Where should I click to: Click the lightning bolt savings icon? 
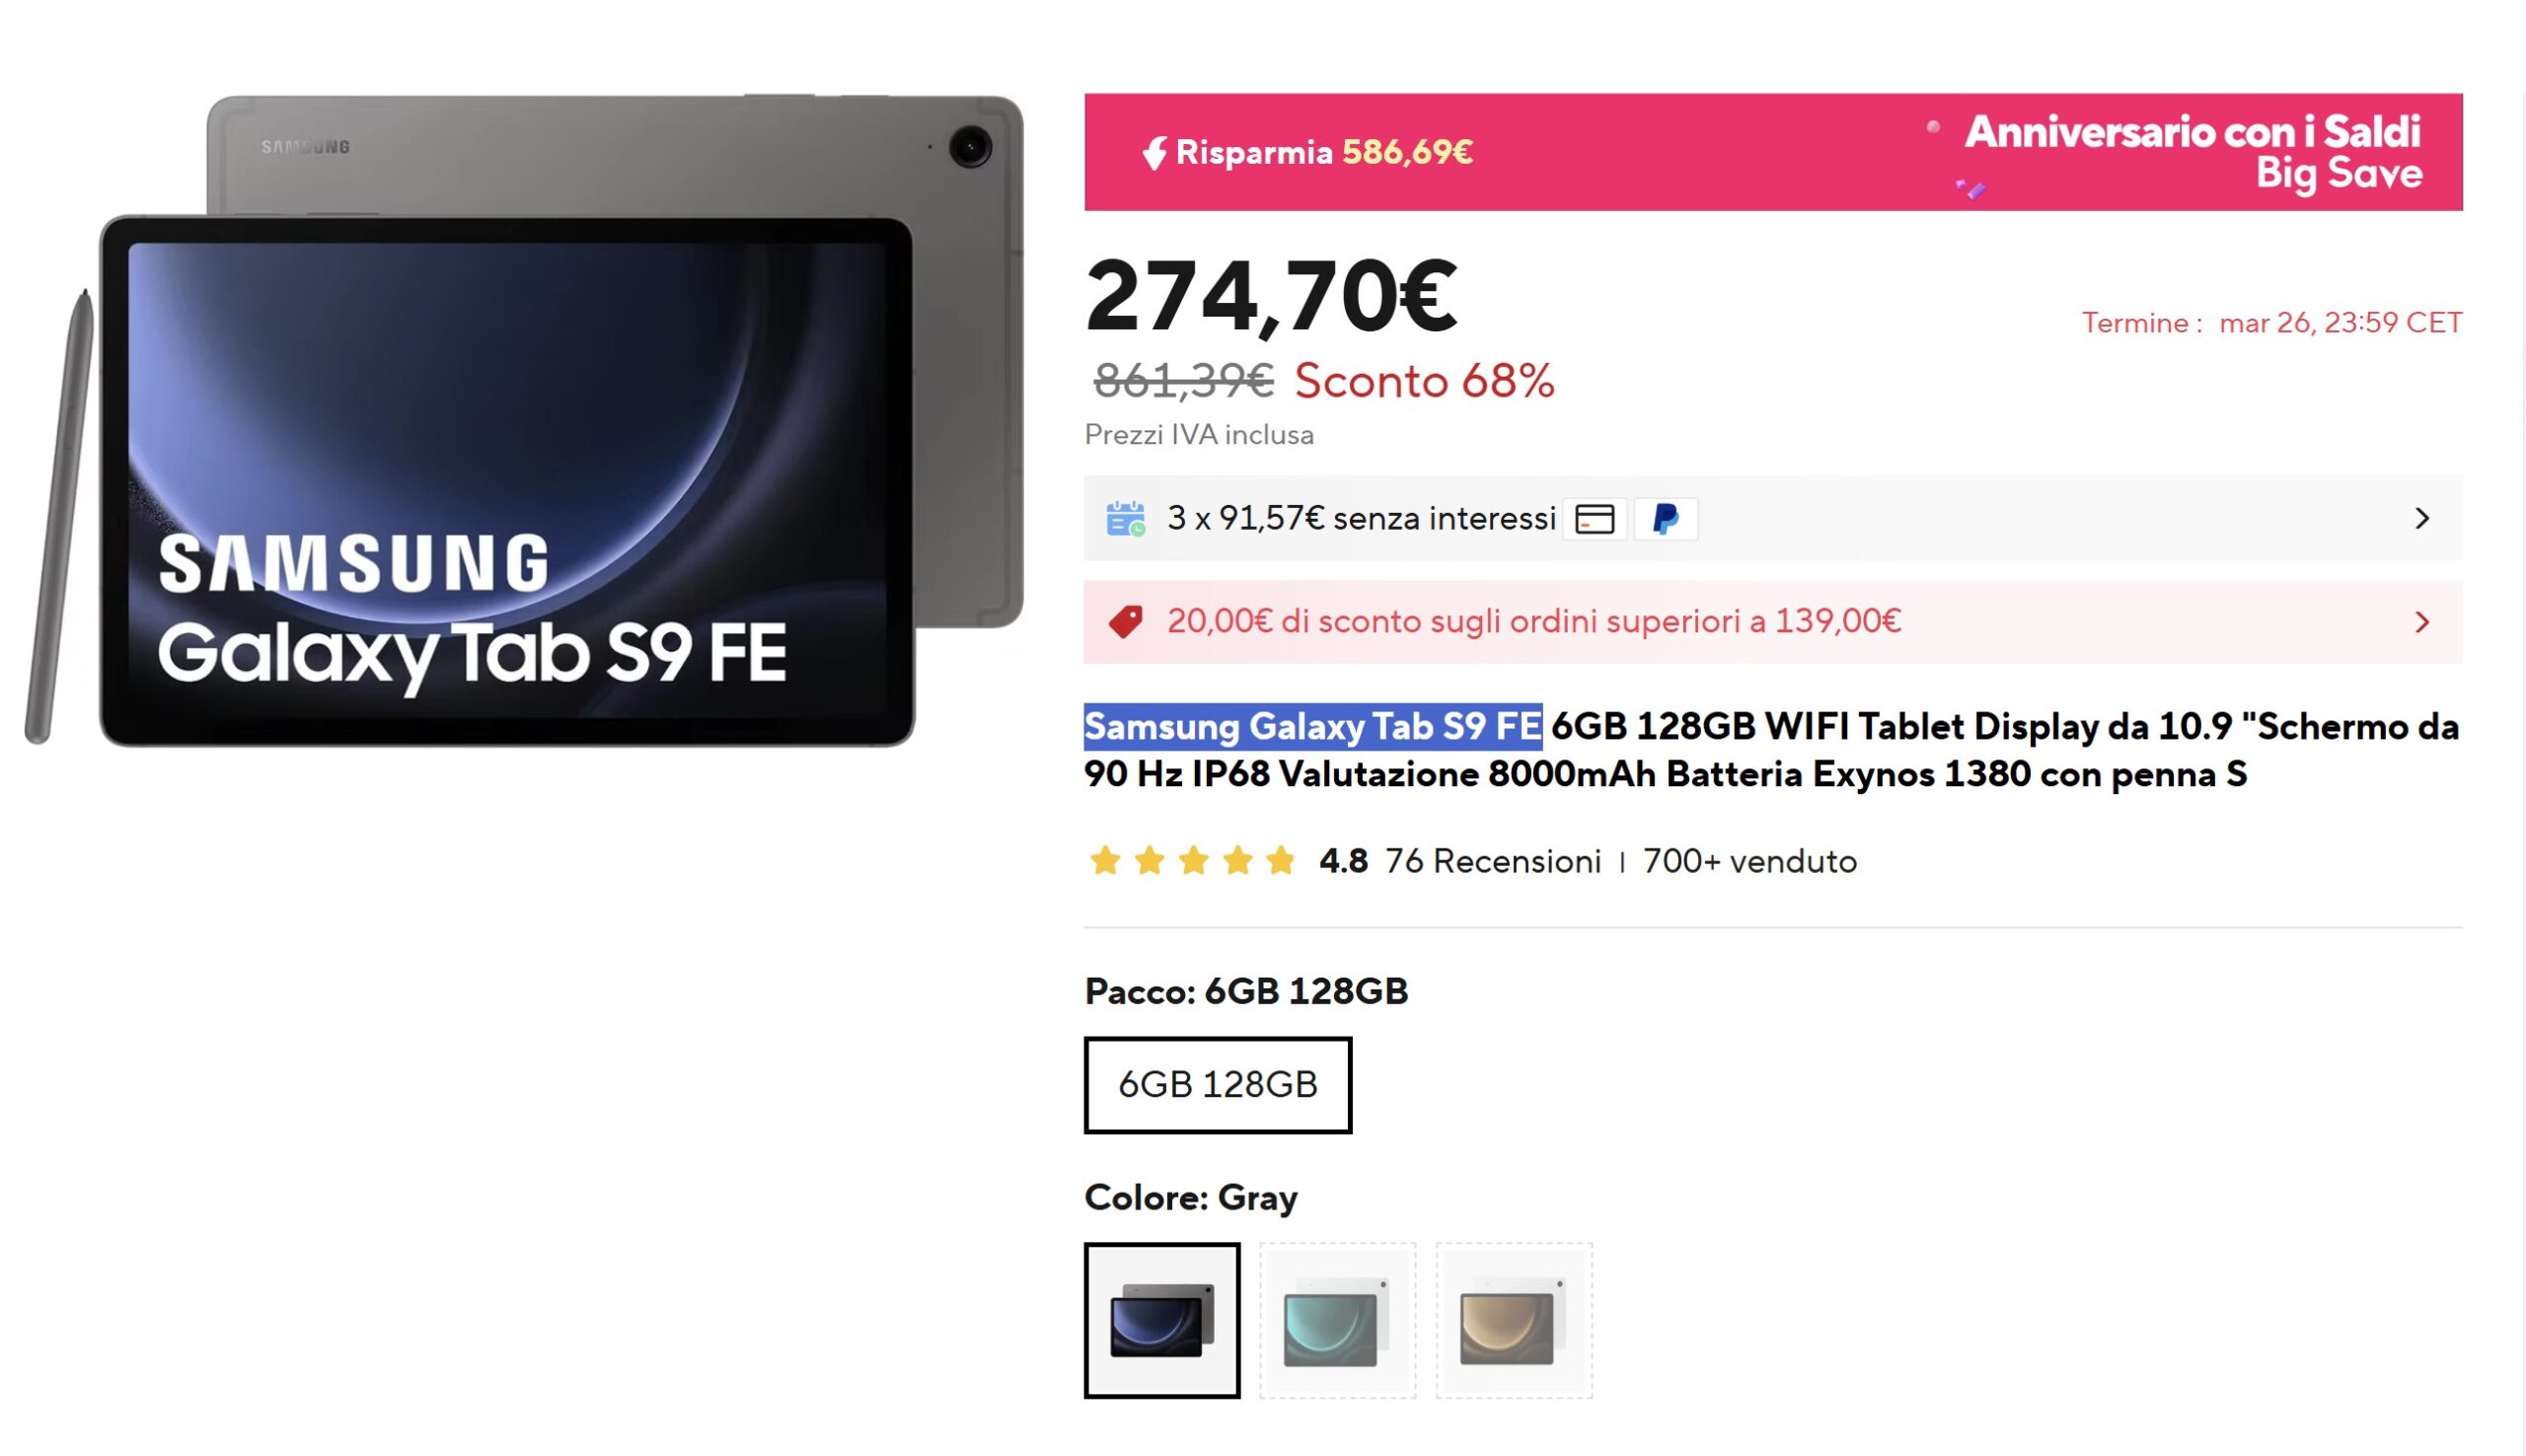(x=1154, y=153)
